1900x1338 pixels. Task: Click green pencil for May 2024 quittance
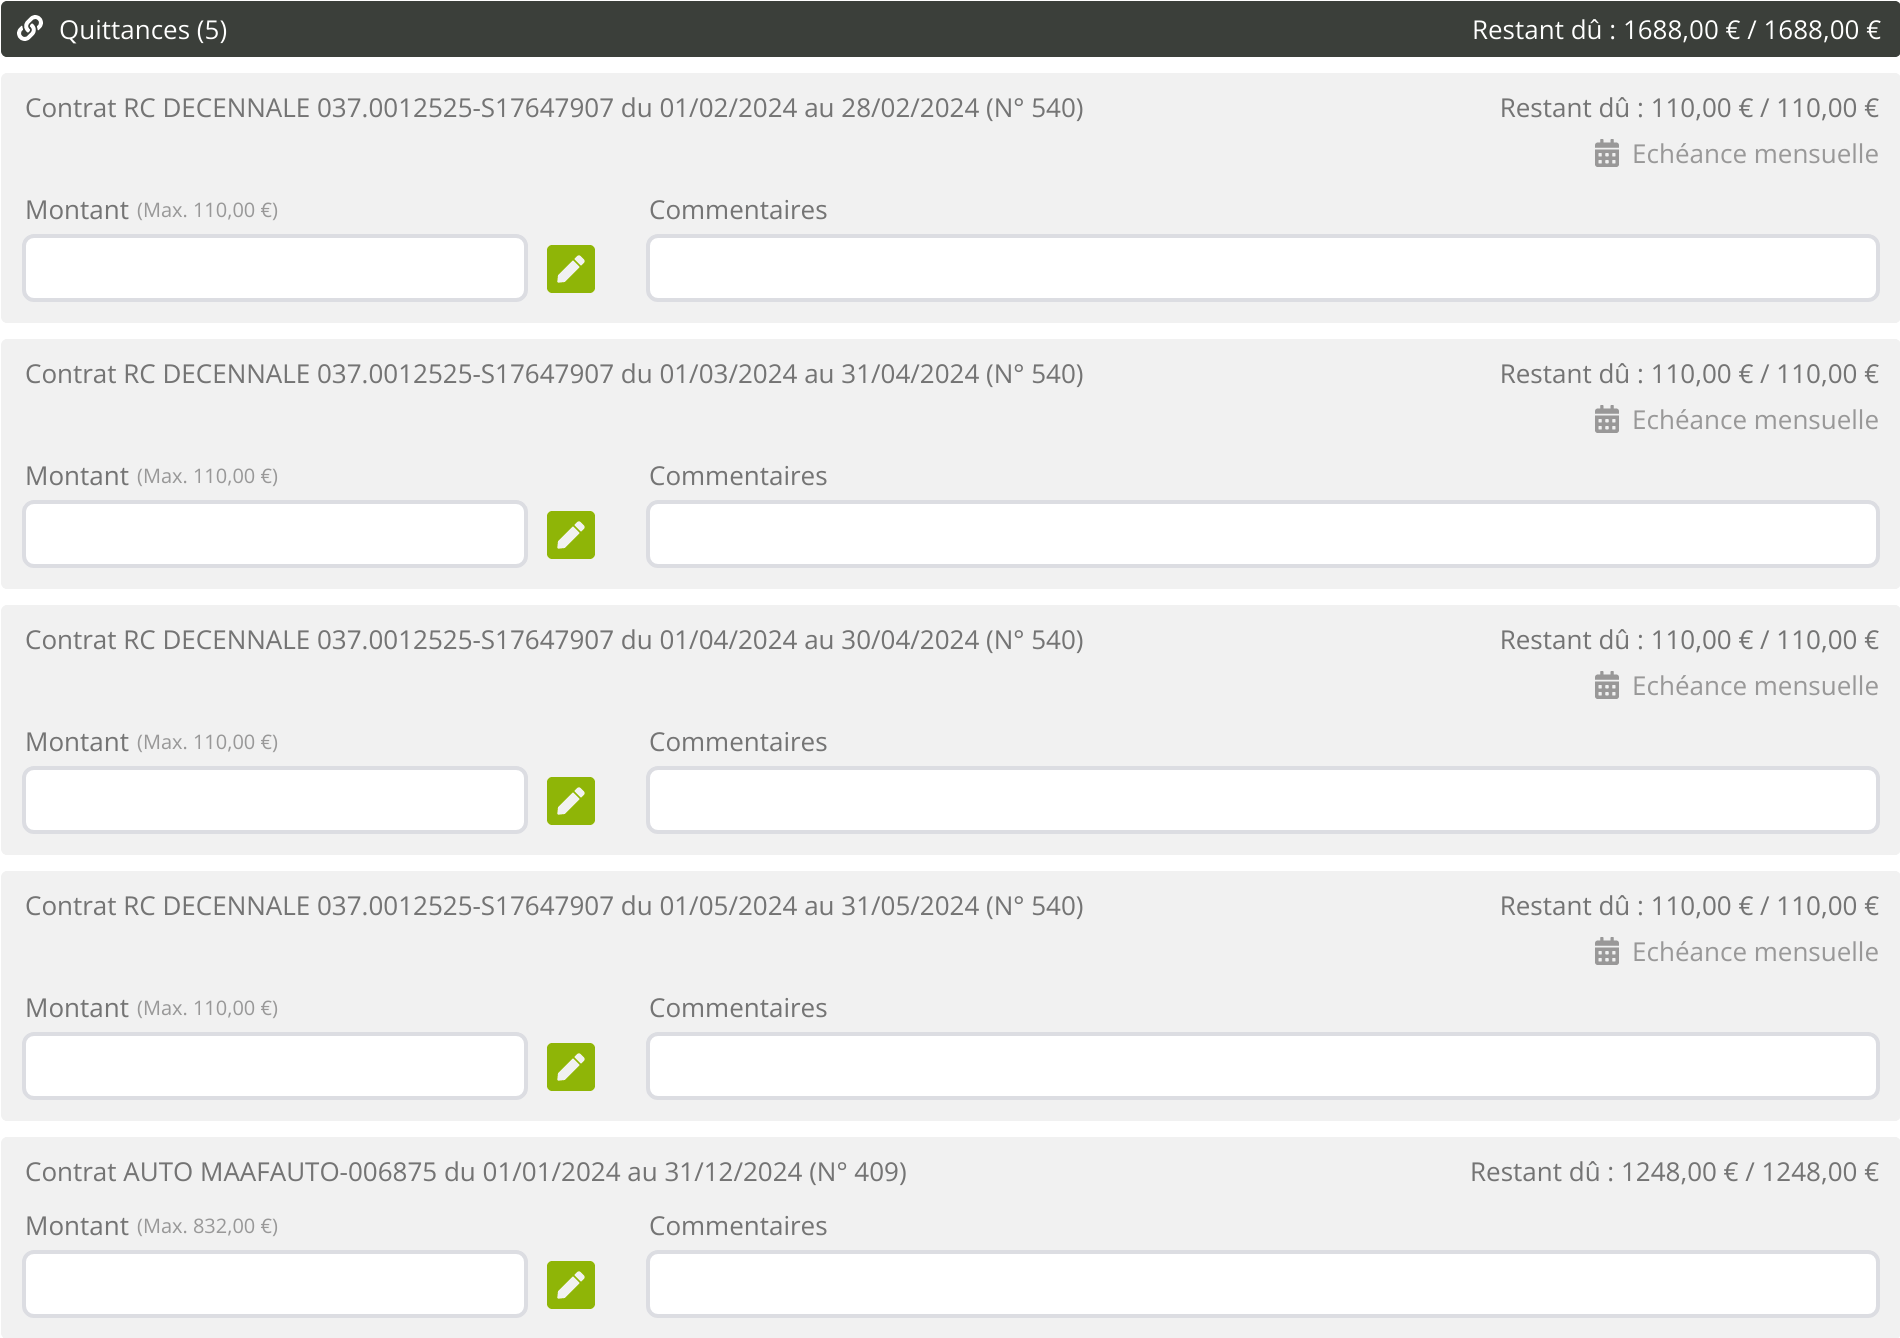(x=570, y=1067)
